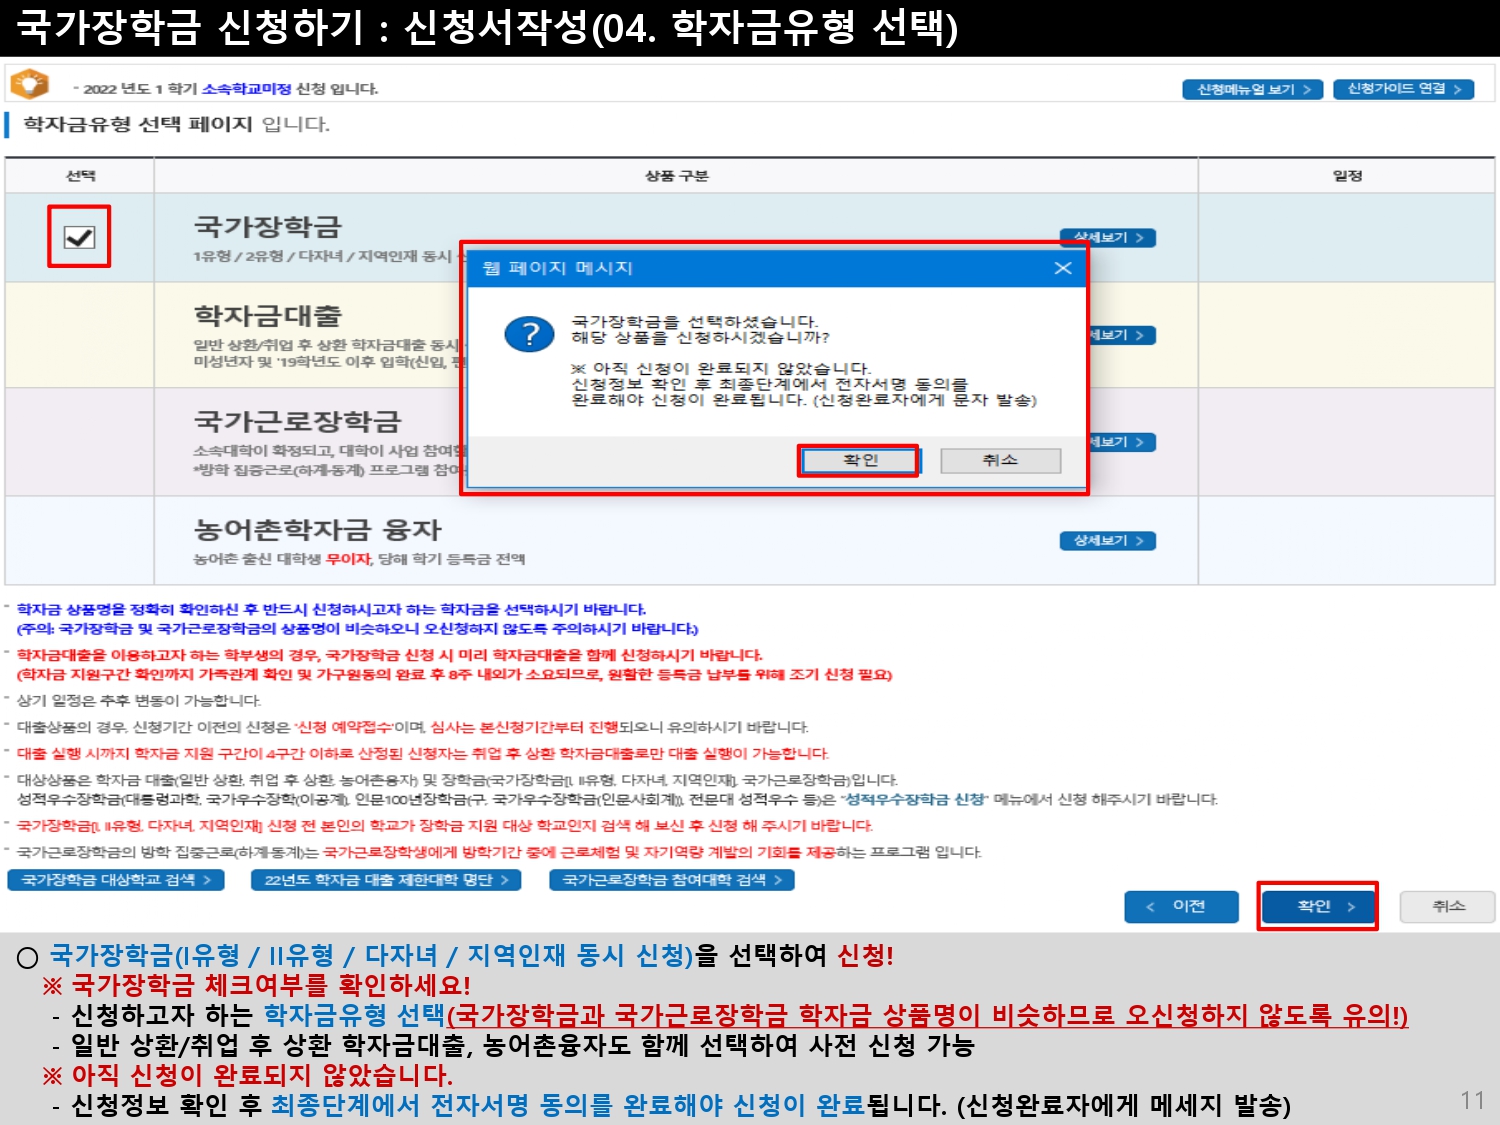Click the 일정 column header
This screenshot has height=1125, width=1500.
(x=1347, y=176)
